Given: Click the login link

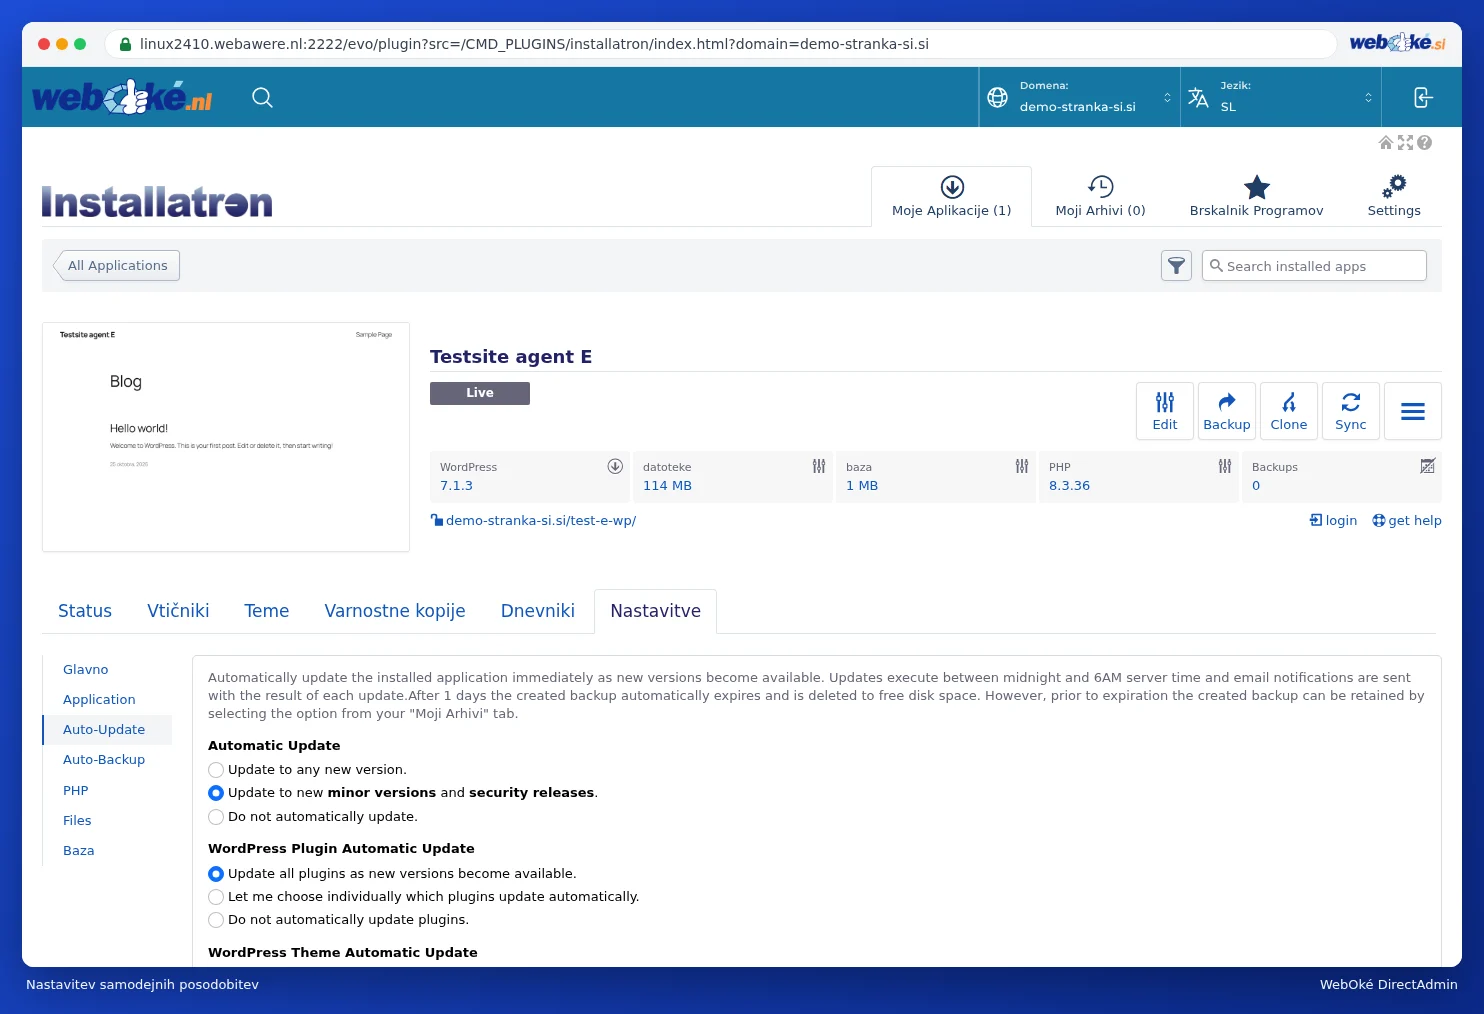Looking at the screenshot, I should pyautogui.click(x=1333, y=520).
